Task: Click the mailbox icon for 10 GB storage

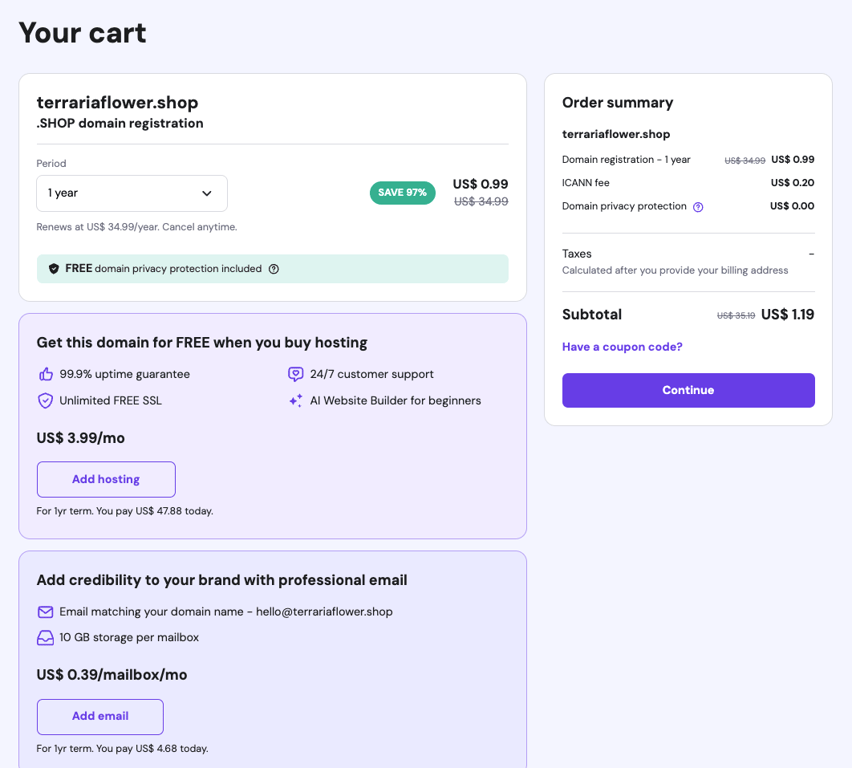Action: pyautogui.click(x=45, y=637)
